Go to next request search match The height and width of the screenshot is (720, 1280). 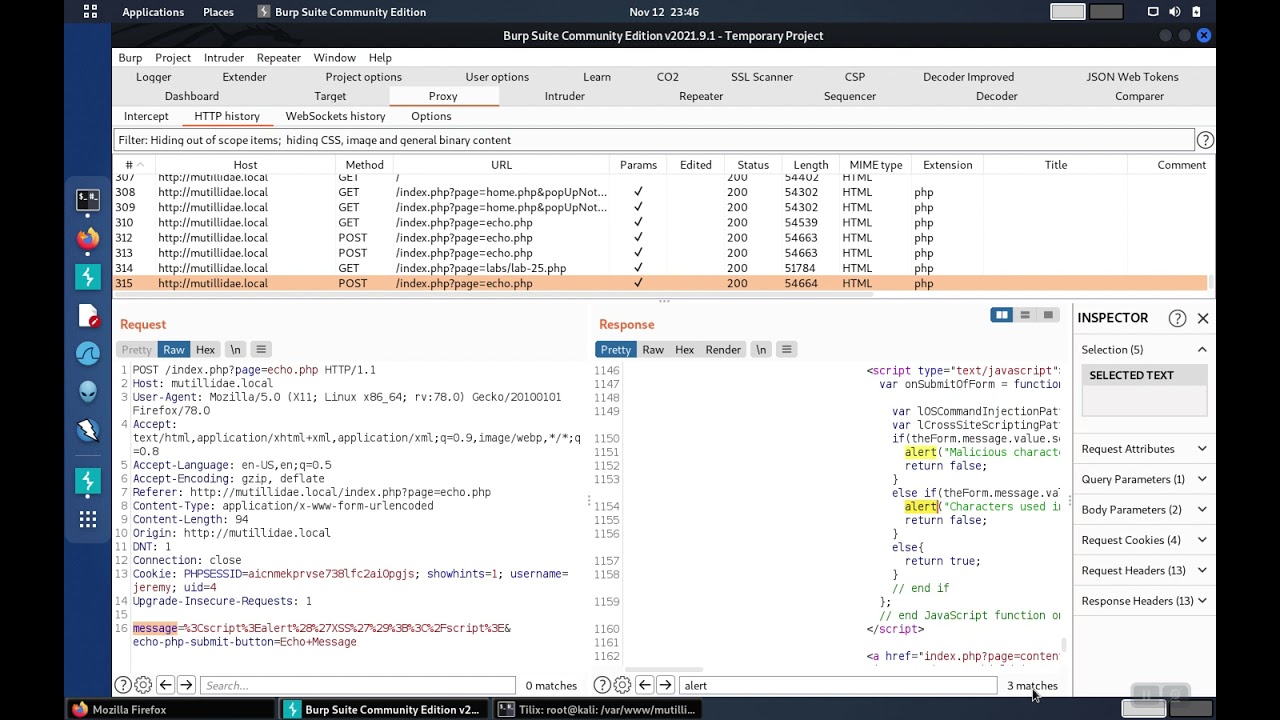[186, 685]
